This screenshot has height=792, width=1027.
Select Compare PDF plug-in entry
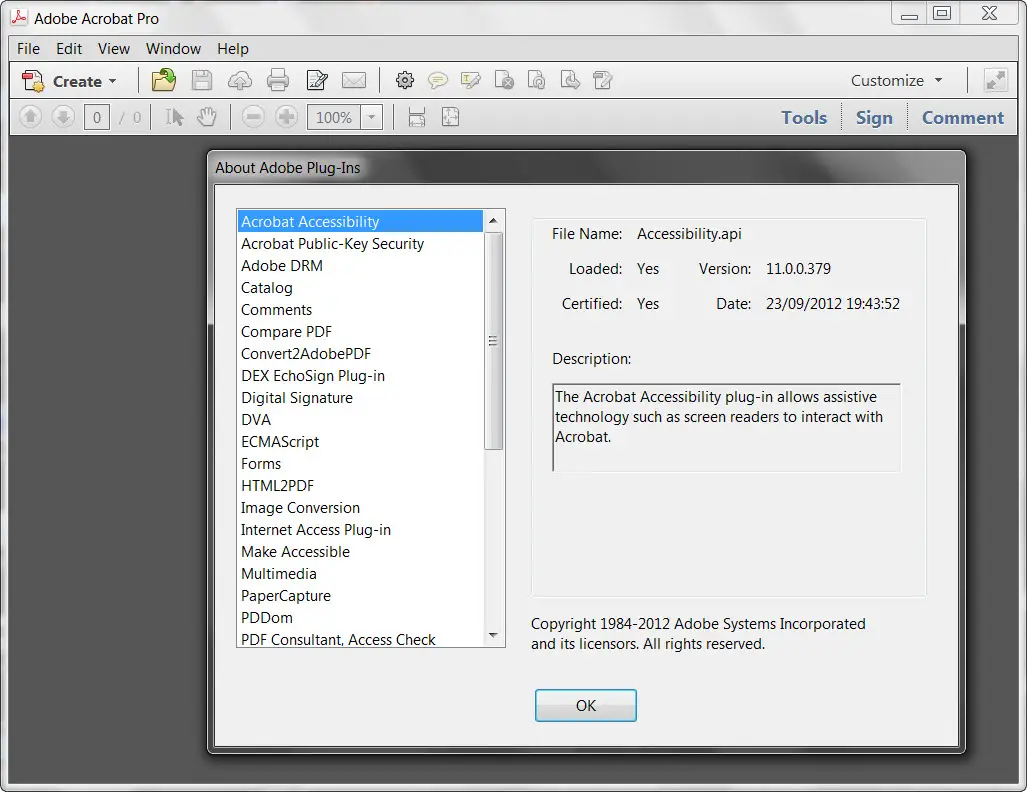tap(360, 331)
